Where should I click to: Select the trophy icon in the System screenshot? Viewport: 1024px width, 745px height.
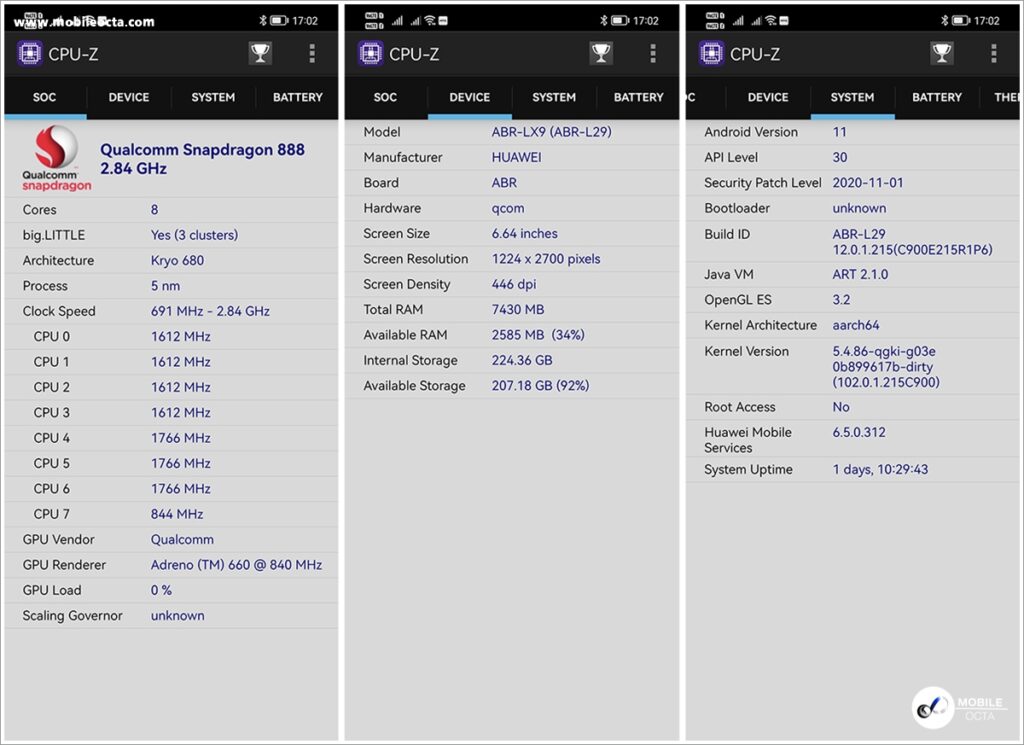pos(942,54)
